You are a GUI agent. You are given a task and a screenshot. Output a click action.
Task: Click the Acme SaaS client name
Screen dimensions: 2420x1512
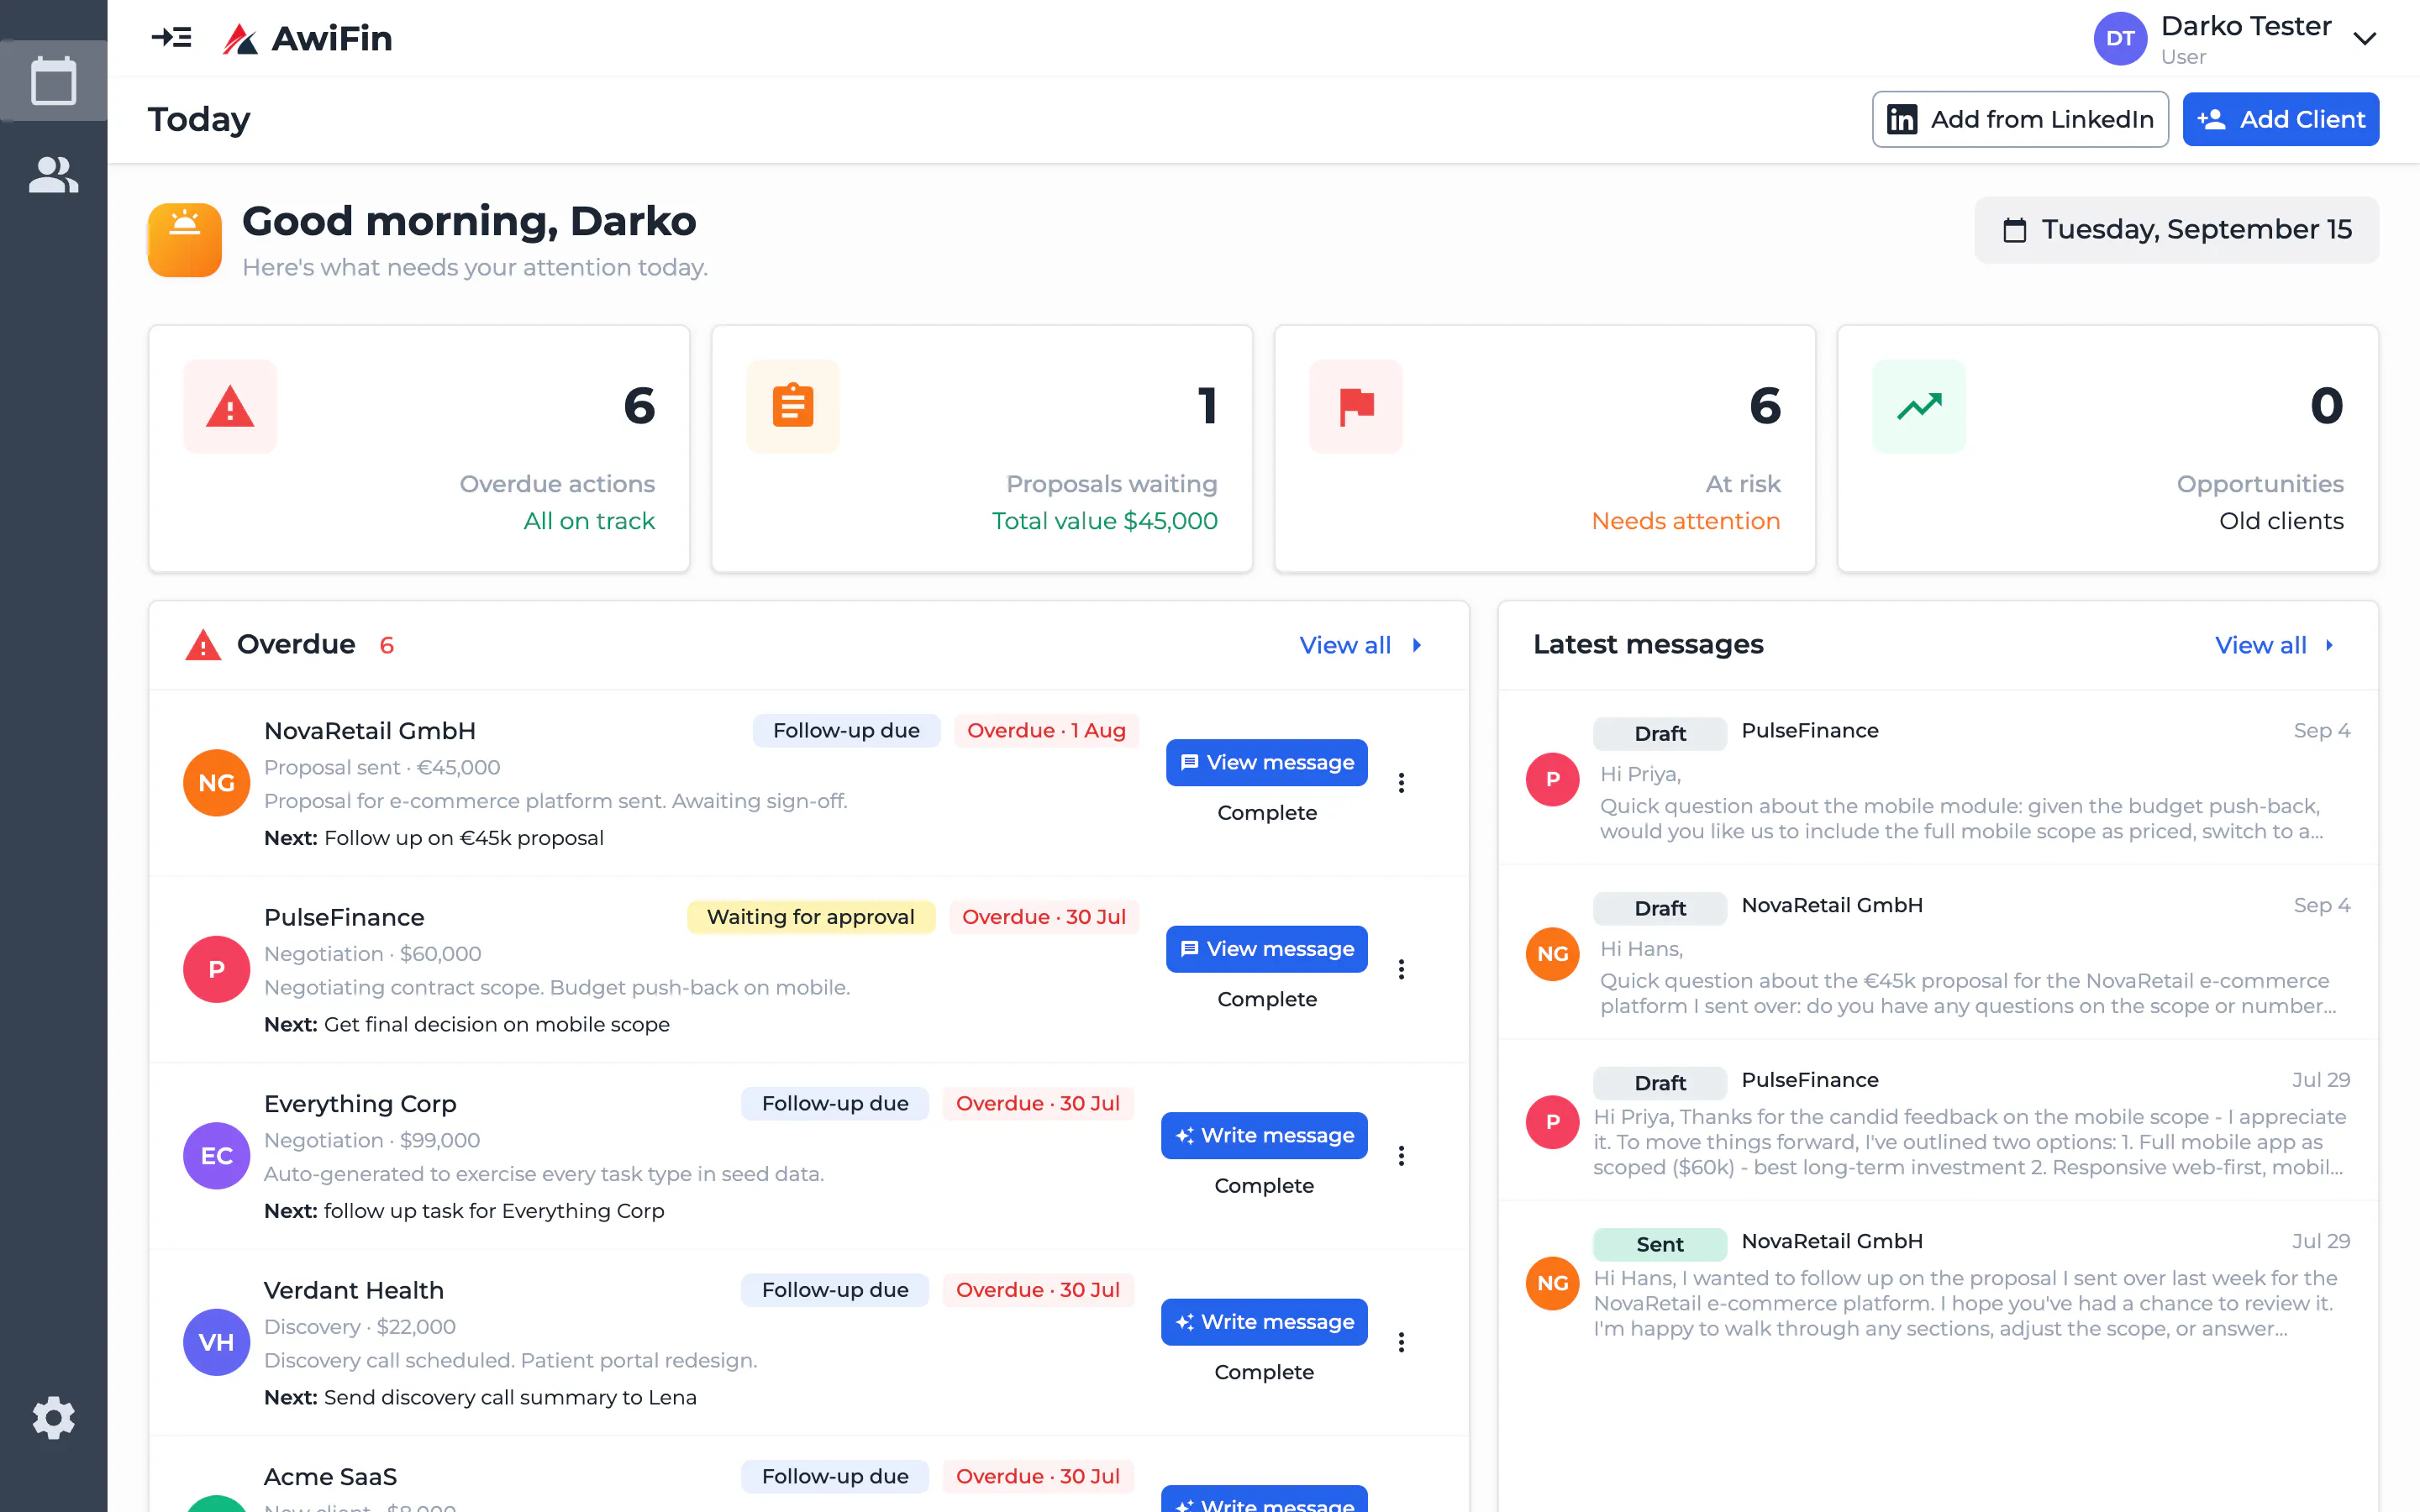click(x=330, y=1477)
